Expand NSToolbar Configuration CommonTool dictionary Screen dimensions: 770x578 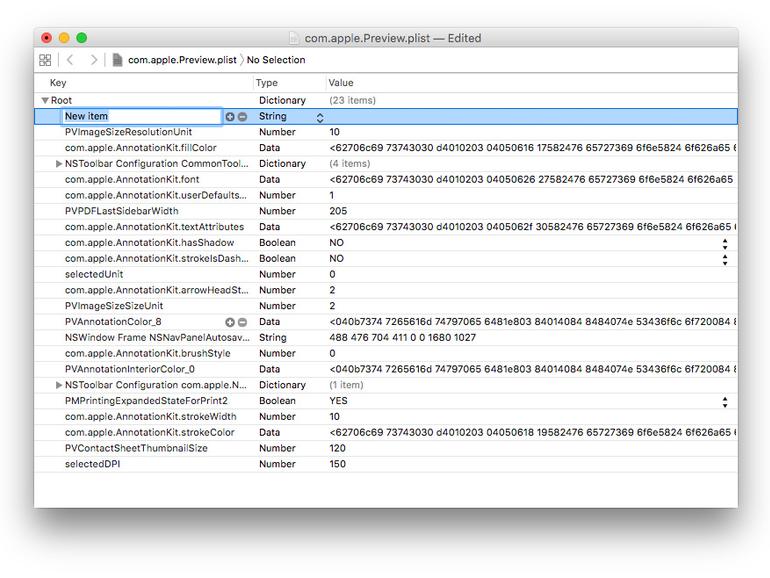pos(59,164)
